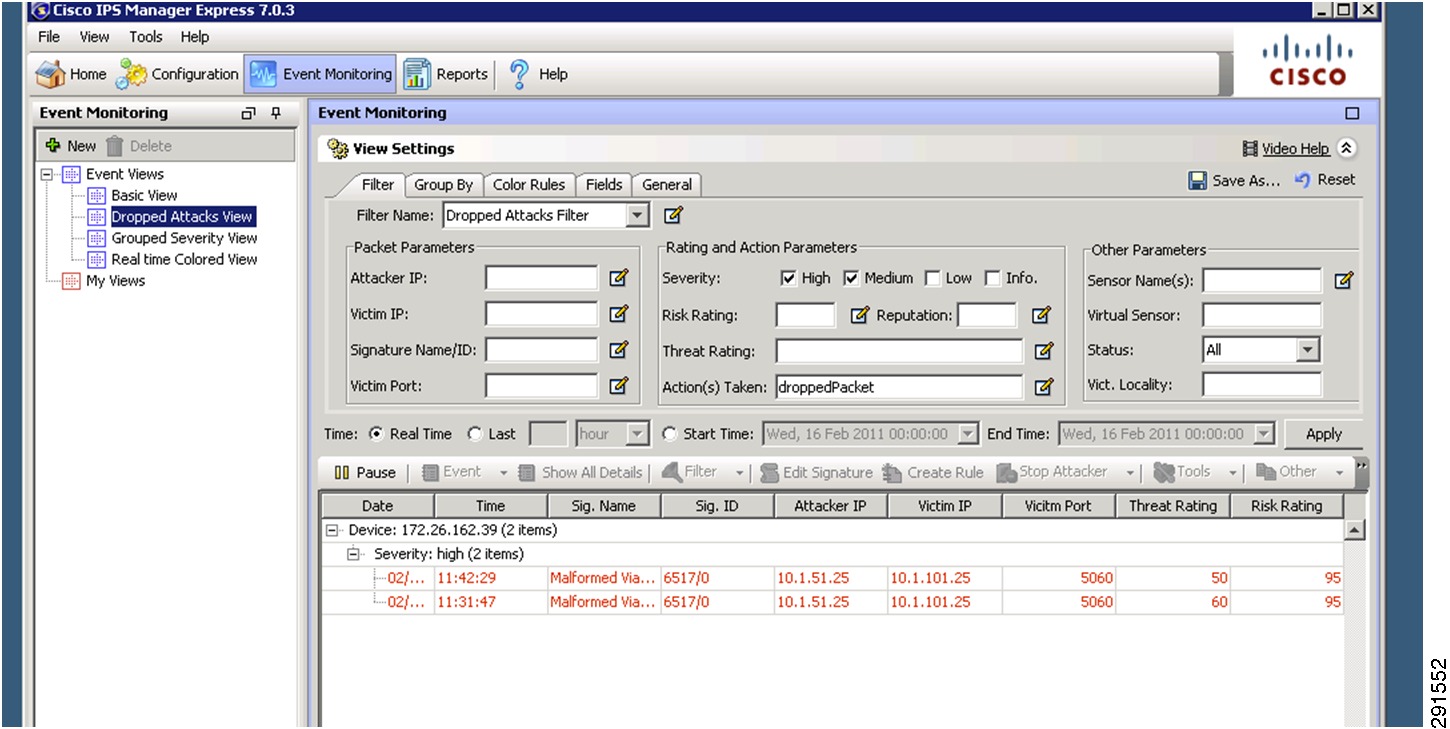Select Grouped Severity View
1450x729 pixels.
coord(184,238)
